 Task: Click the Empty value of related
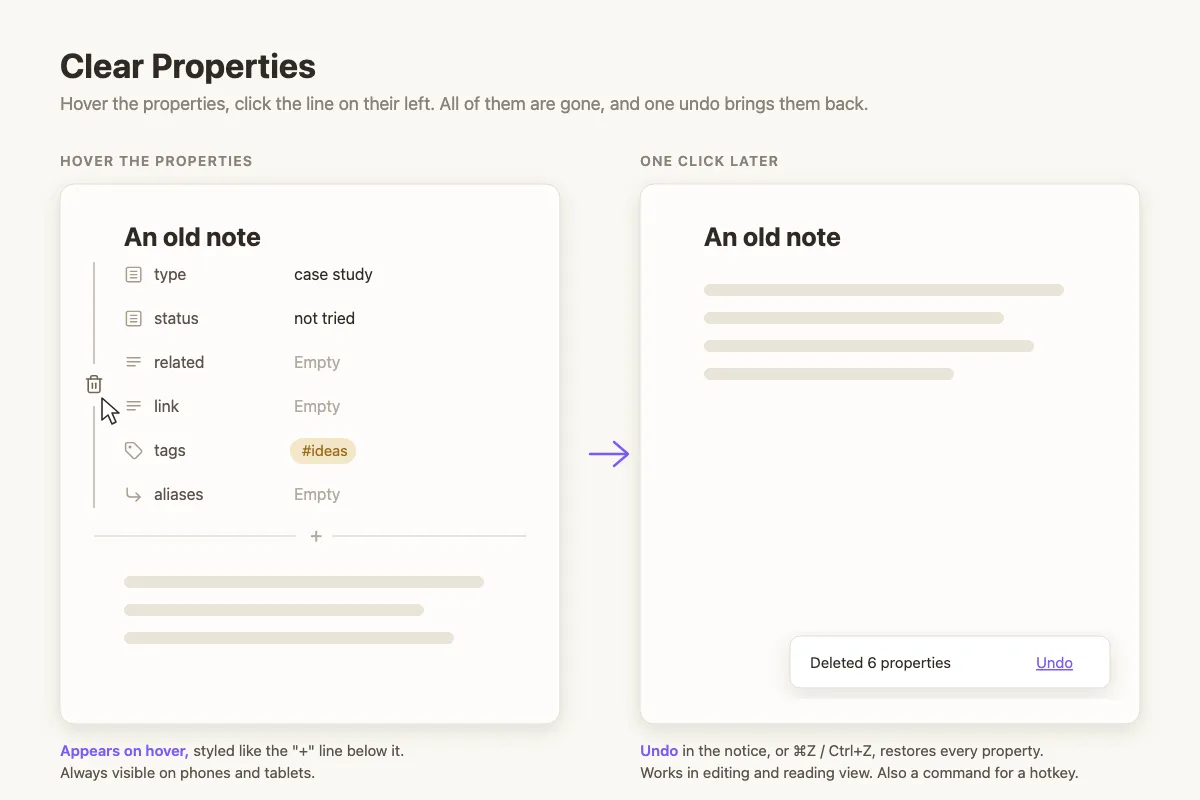point(317,362)
